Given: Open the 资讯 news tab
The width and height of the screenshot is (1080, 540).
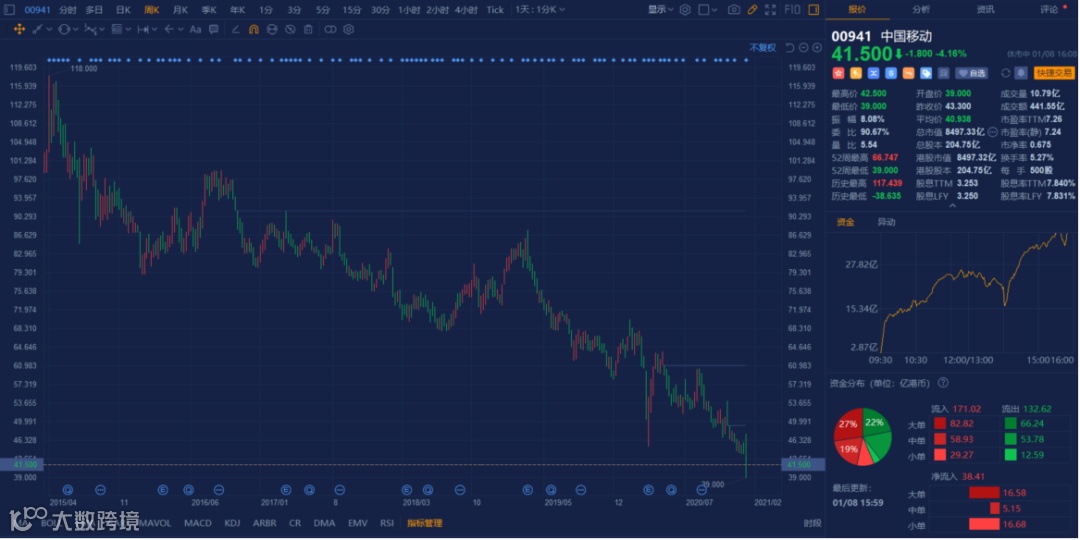Looking at the screenshot, I should [x=985, y=10].
